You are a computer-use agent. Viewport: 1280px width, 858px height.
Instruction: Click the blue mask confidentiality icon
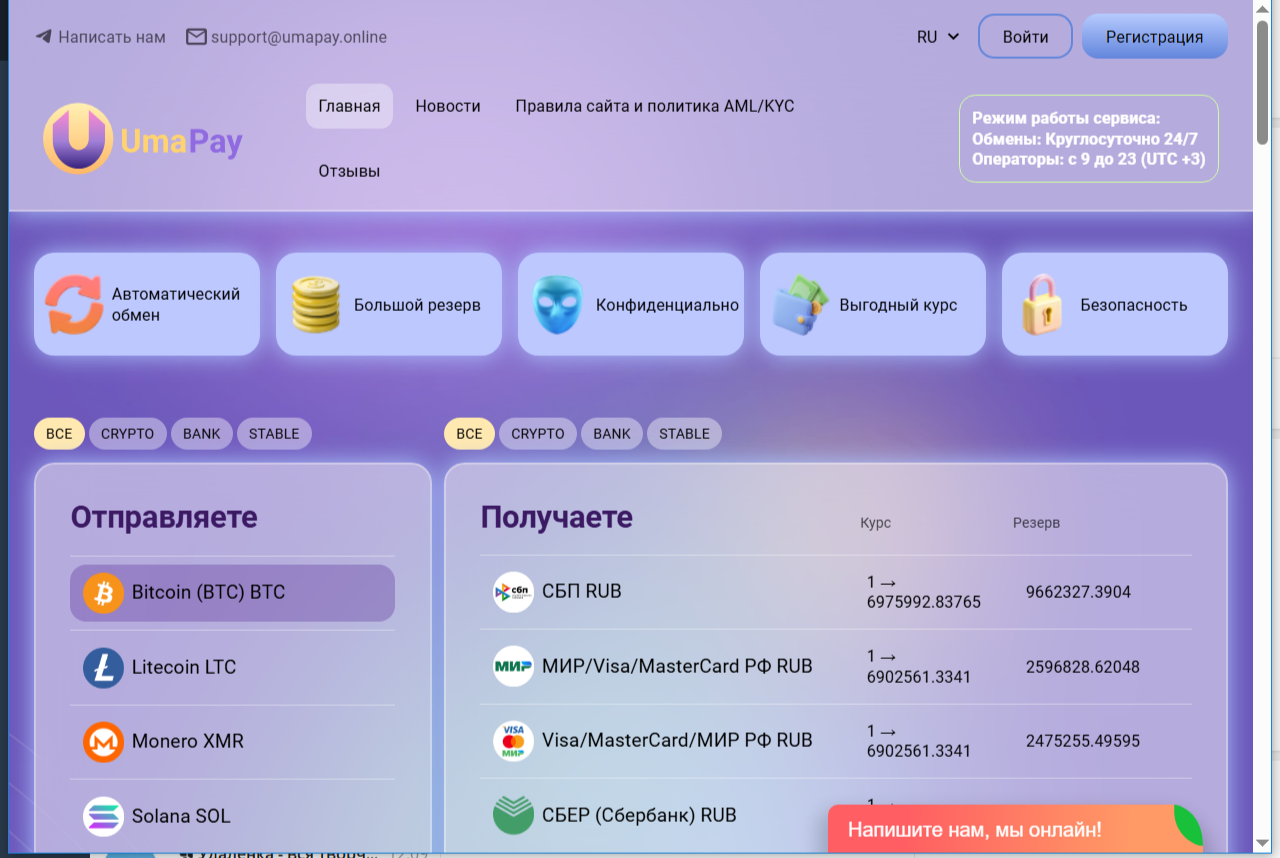pyautogui.click(x=557, y=304)
